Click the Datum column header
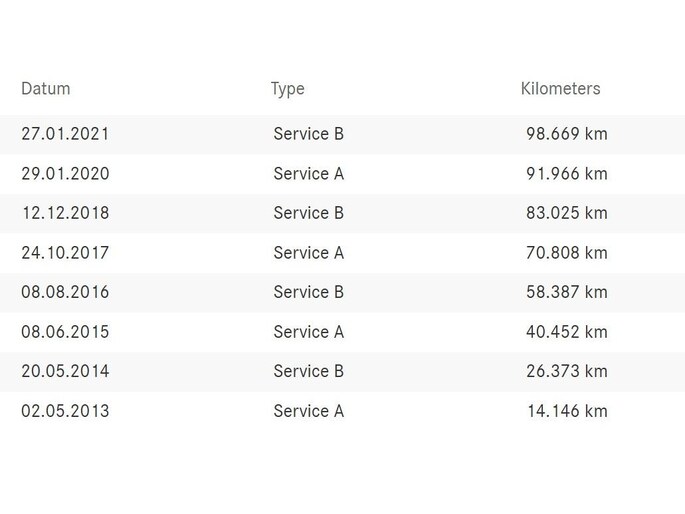The image size is (685, 514). coord(46,89)
